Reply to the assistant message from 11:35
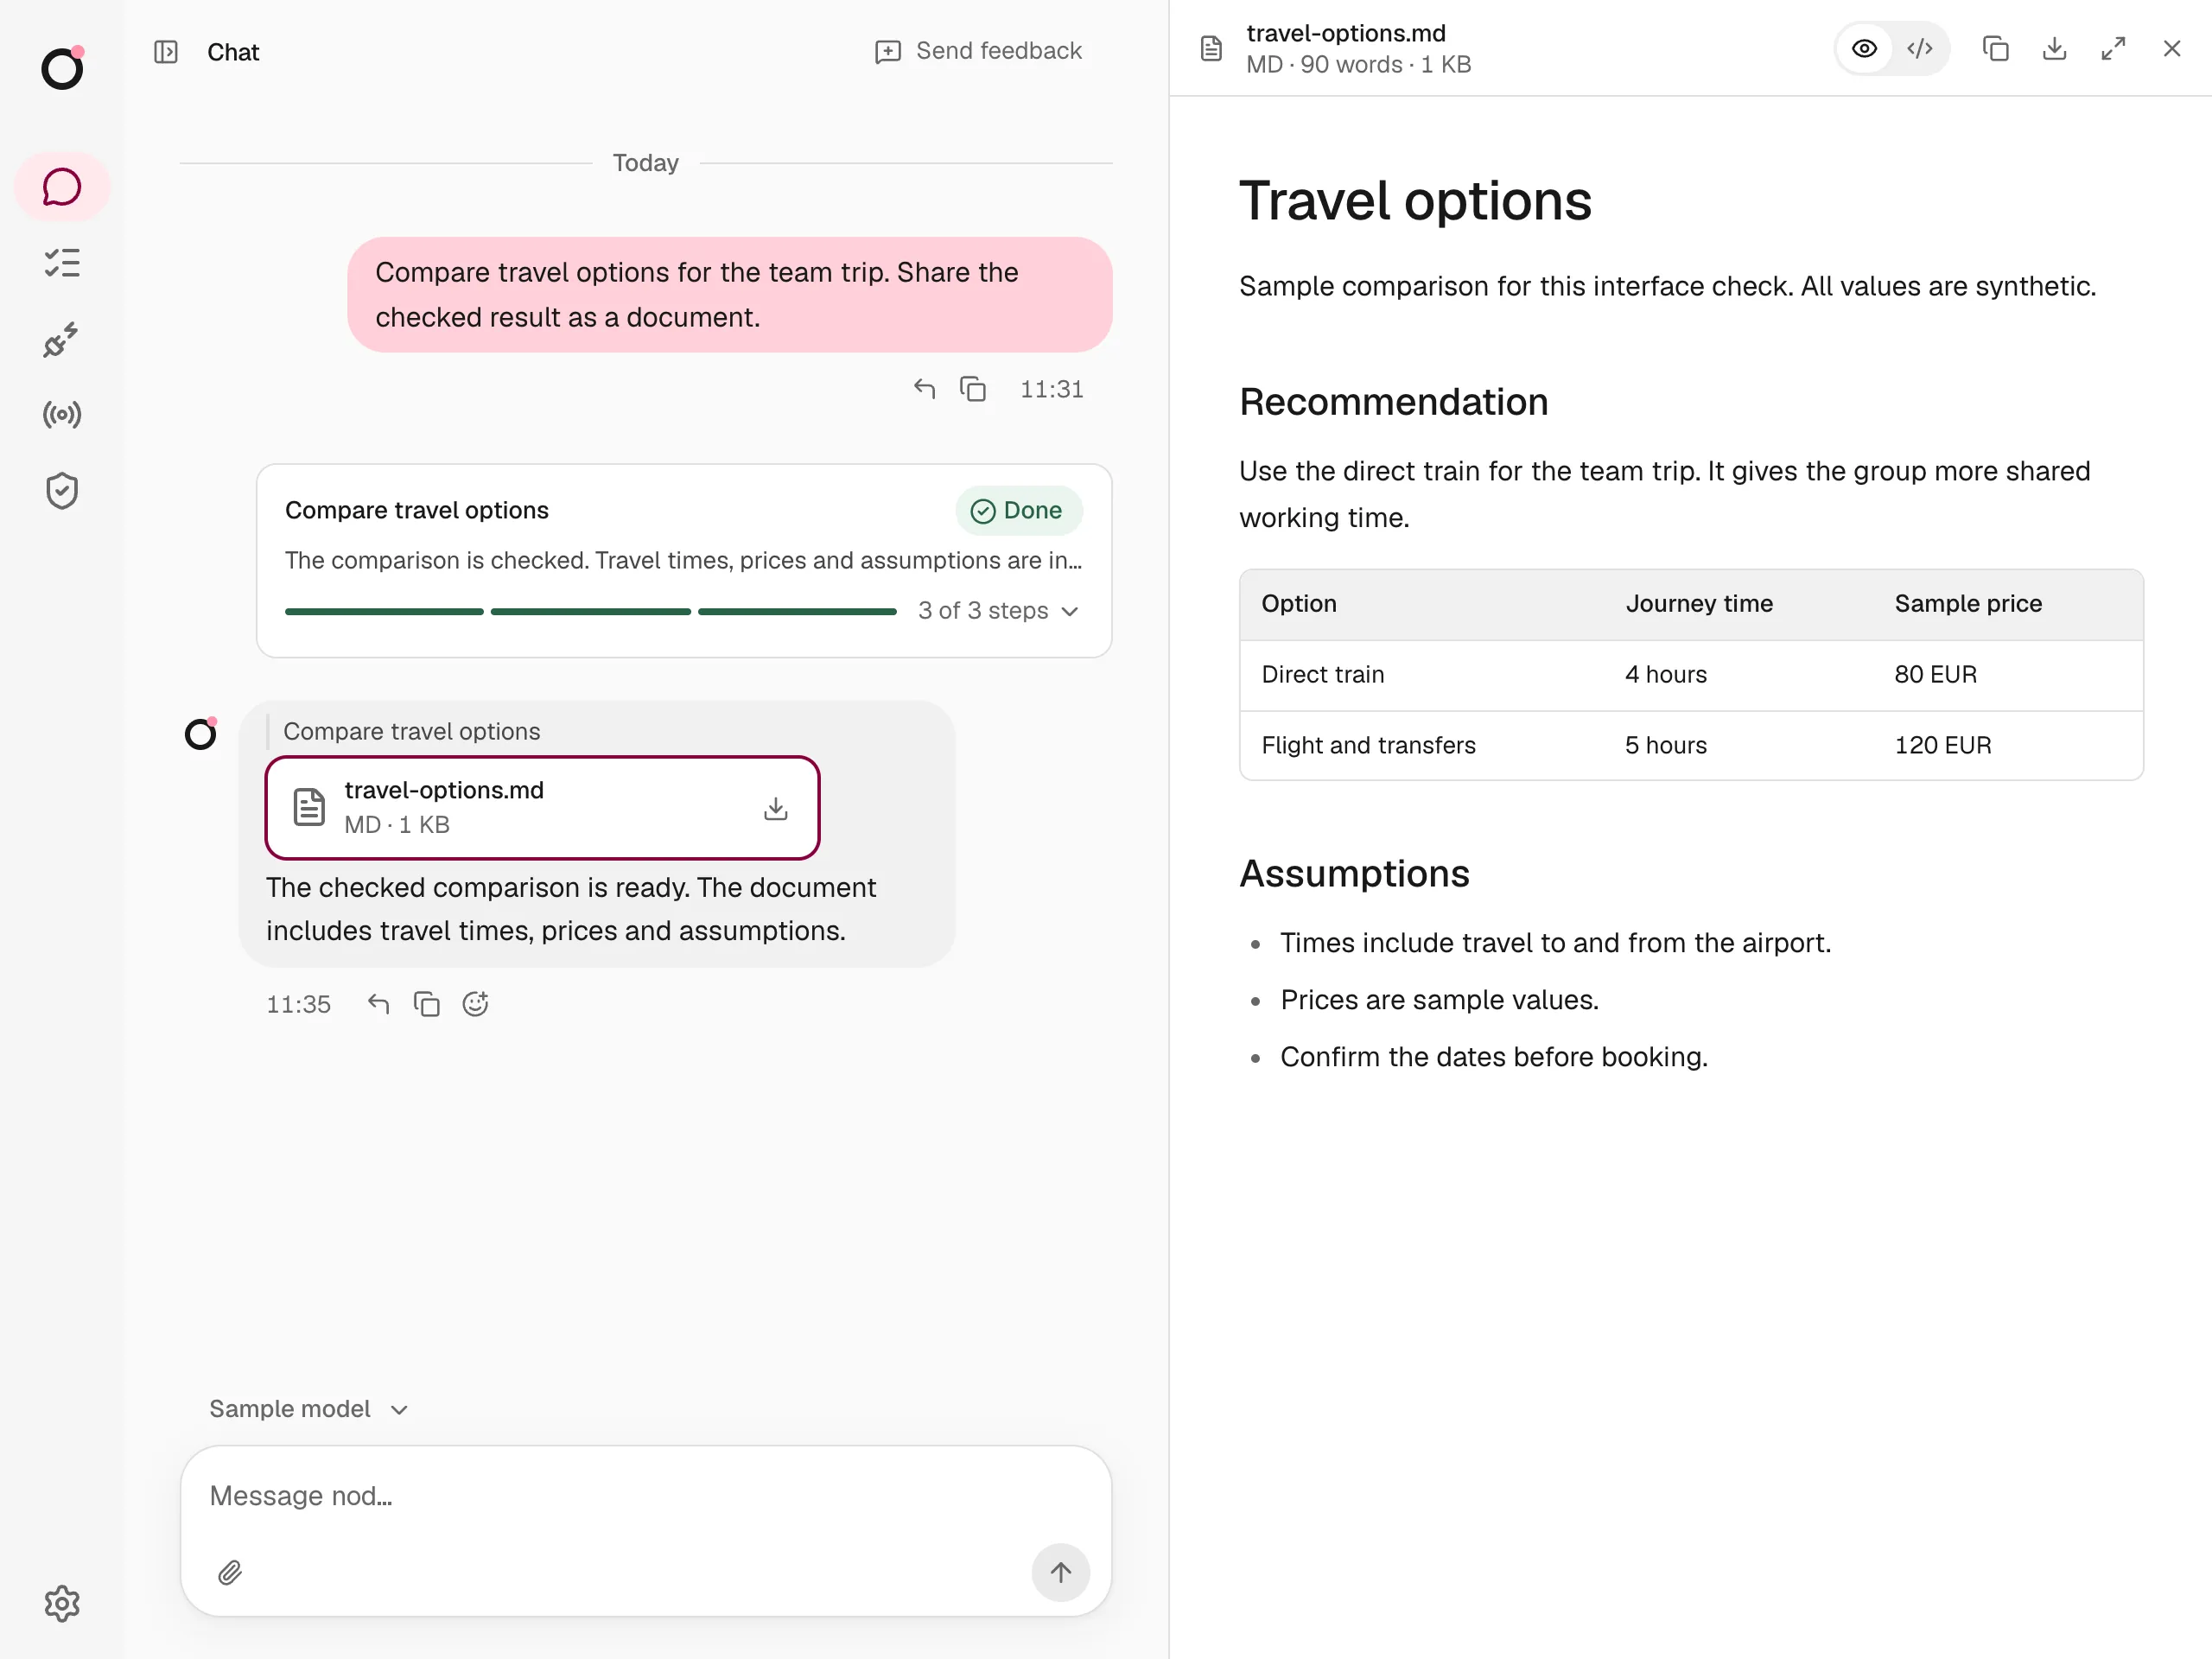The height and width of the screenshot is (1659, 2212). (x=378, y=1003)
